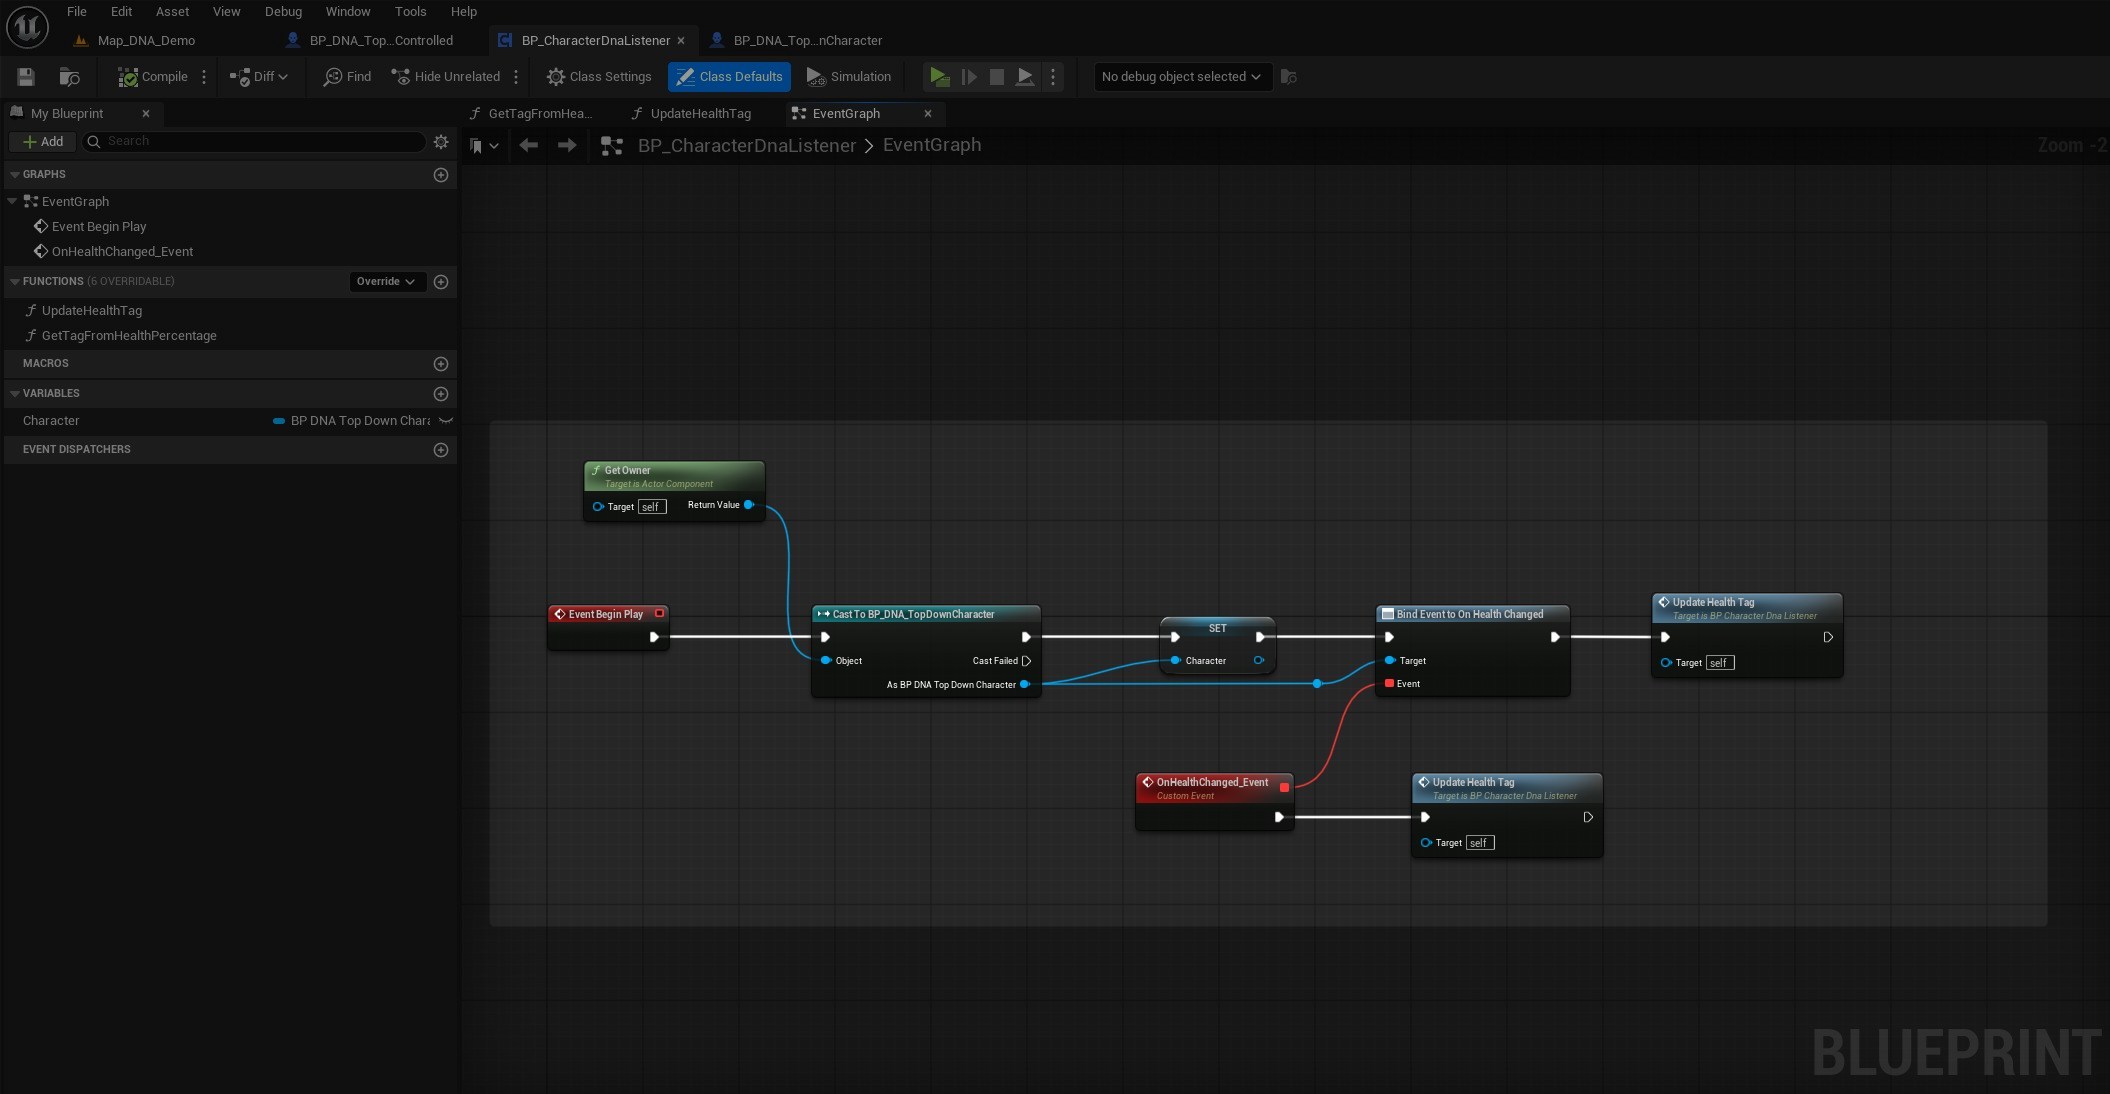Compile the blueprint
The width and height of the screenshot is (2110, 1094).
point(153,77)
